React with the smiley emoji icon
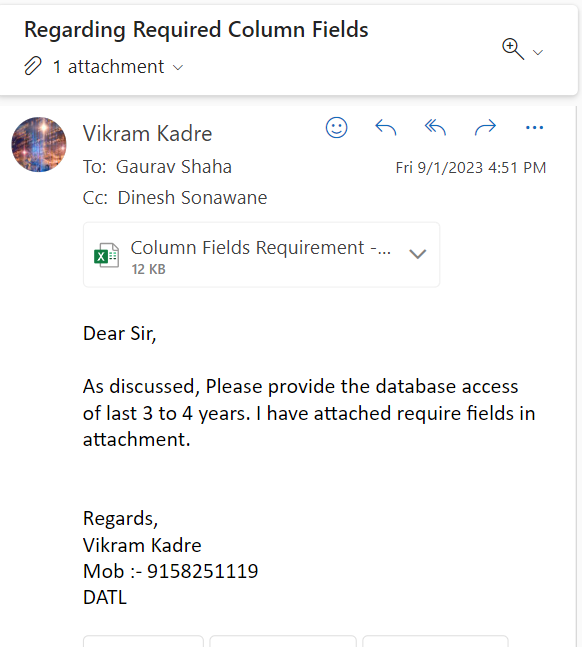The height and width of the screenshot is (647, 582). click(336, 128)
